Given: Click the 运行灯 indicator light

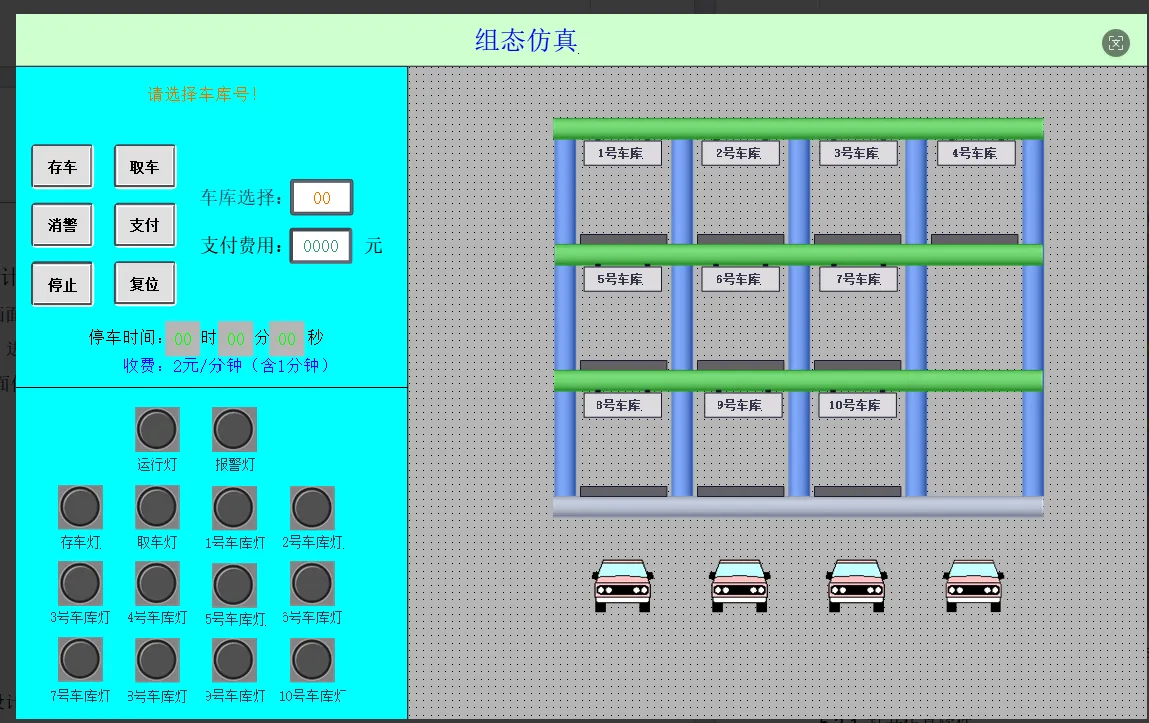Looking at the screenshot, I should click(157, 429).
